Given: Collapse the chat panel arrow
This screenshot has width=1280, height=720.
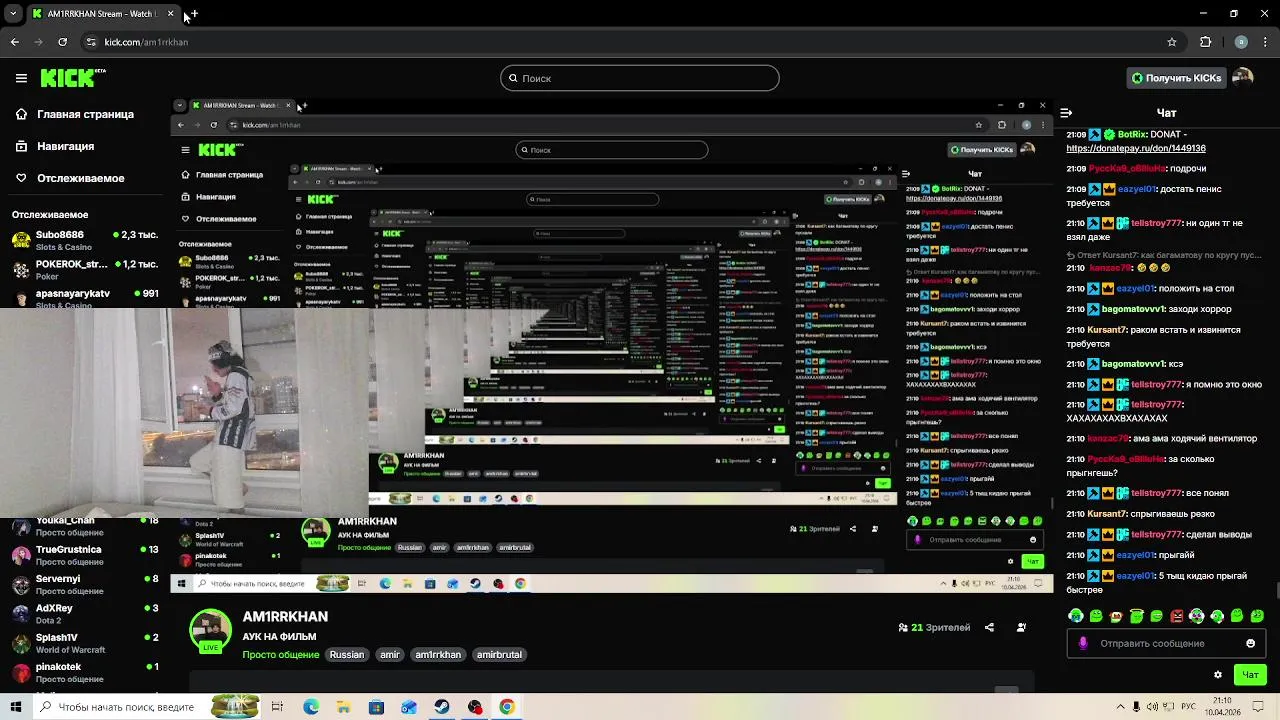Looking at the screenshot, I should (1066, 113).
